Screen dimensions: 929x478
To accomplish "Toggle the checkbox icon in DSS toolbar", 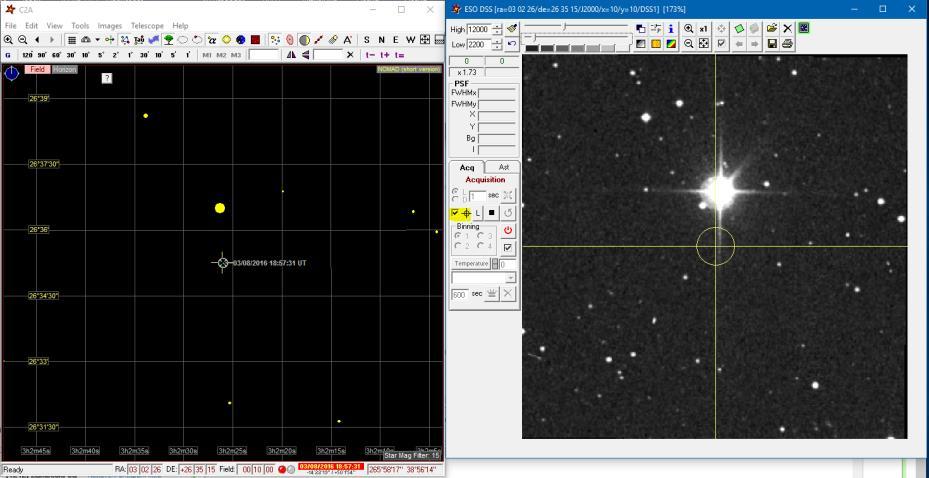I will pos(721,43).
